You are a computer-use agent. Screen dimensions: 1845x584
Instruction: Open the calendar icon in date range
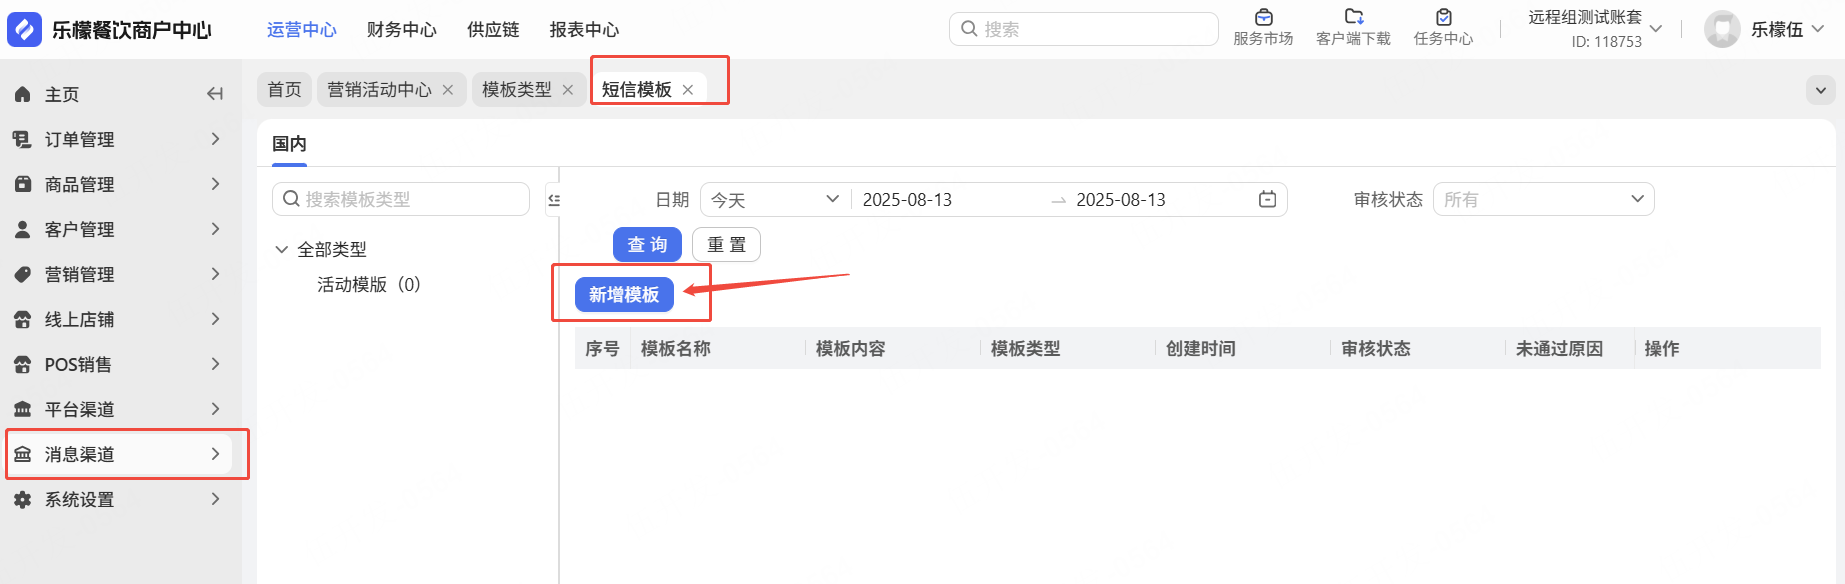pyautogui.click(x=1267, y=199)
